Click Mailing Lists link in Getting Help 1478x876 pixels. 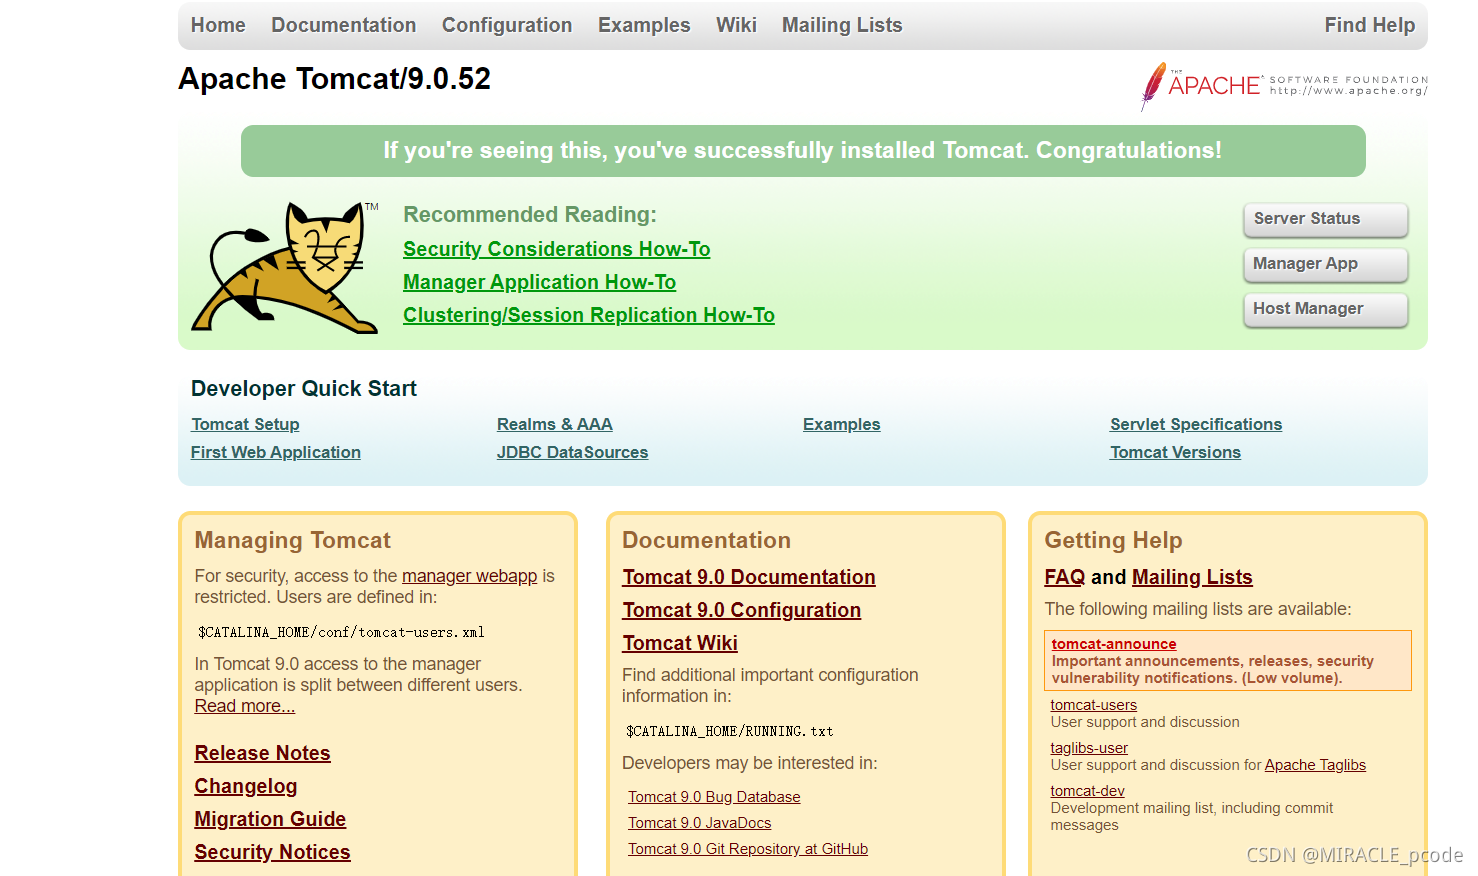click(x=1192, y=577)
